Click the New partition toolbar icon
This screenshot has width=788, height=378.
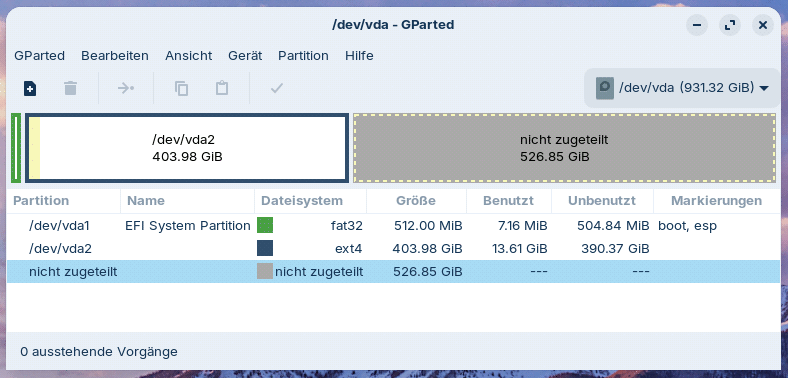pyautogui.click(x=30, y=88)
